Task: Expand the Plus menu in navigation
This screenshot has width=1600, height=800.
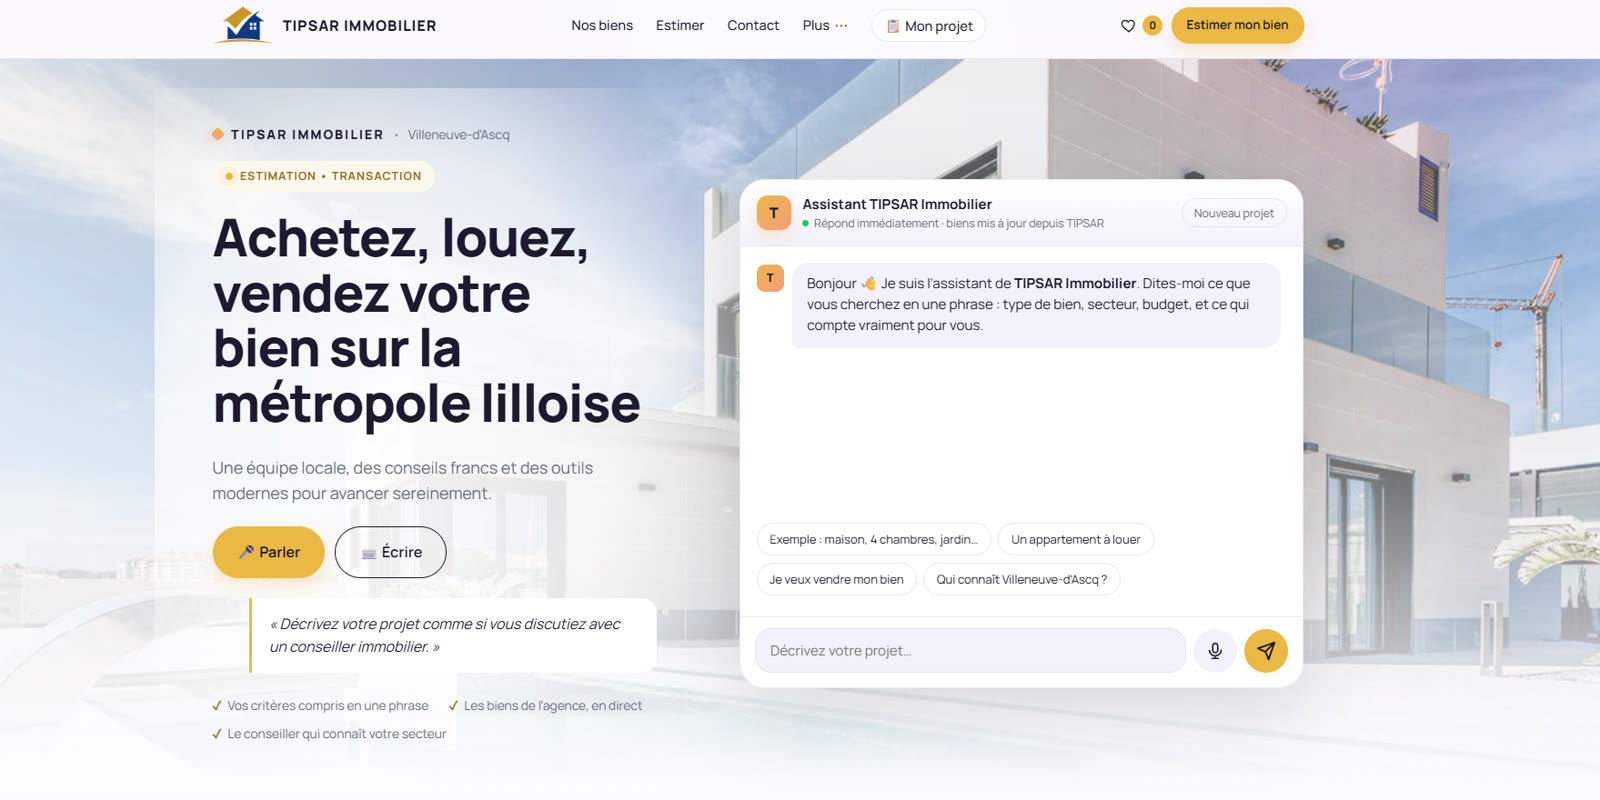Action: 825,26
